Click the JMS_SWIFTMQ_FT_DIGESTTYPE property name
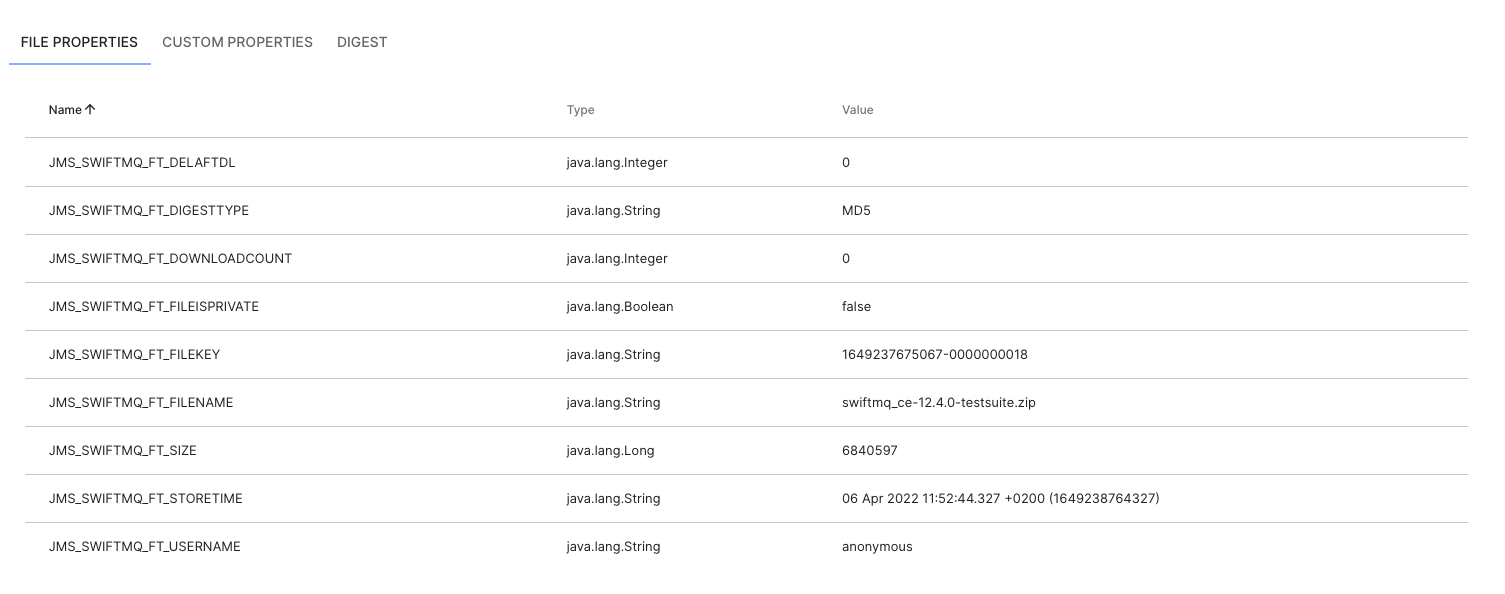The width and height of the screenshot is (1505, 594). 148,211
